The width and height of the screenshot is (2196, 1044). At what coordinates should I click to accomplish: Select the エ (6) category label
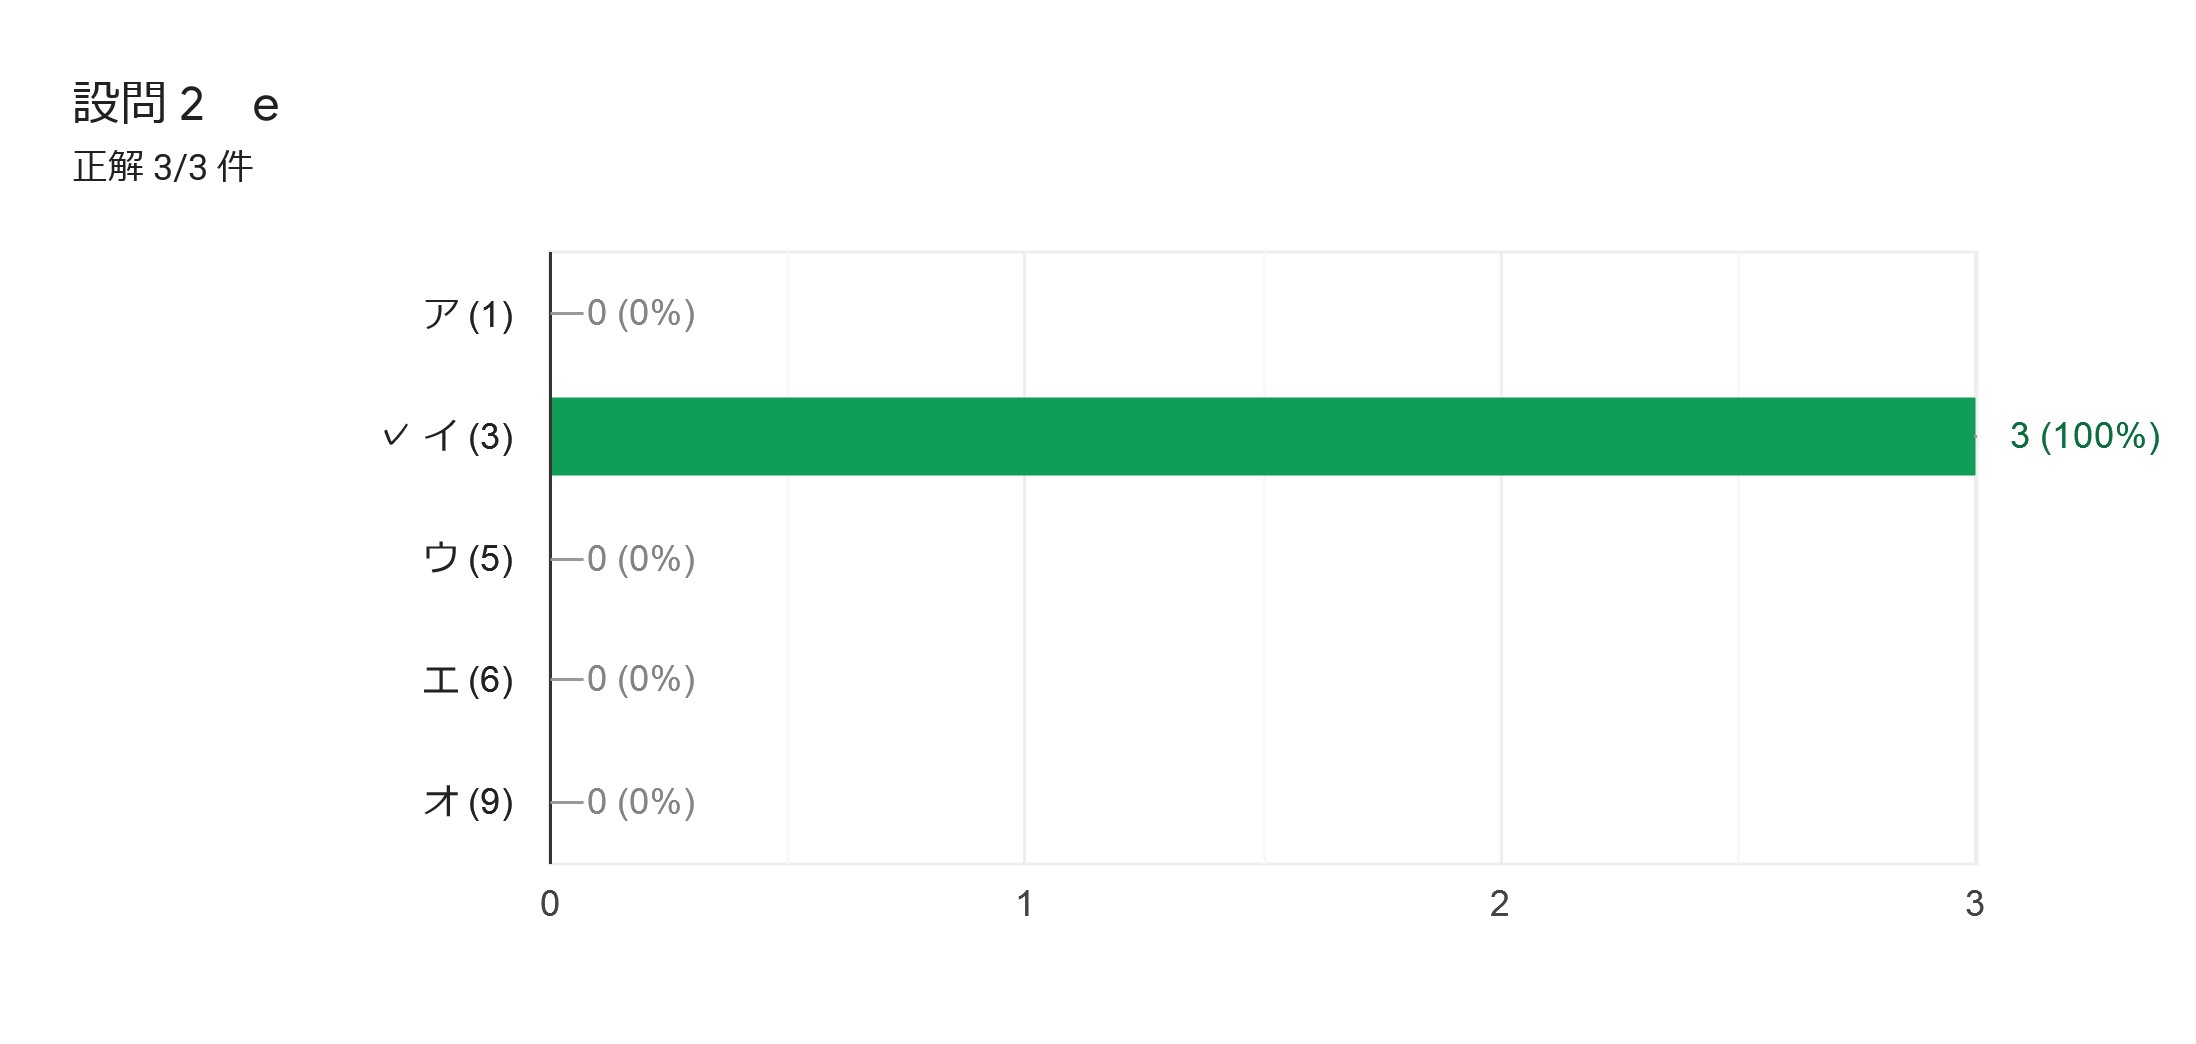(x=468, y=680)
